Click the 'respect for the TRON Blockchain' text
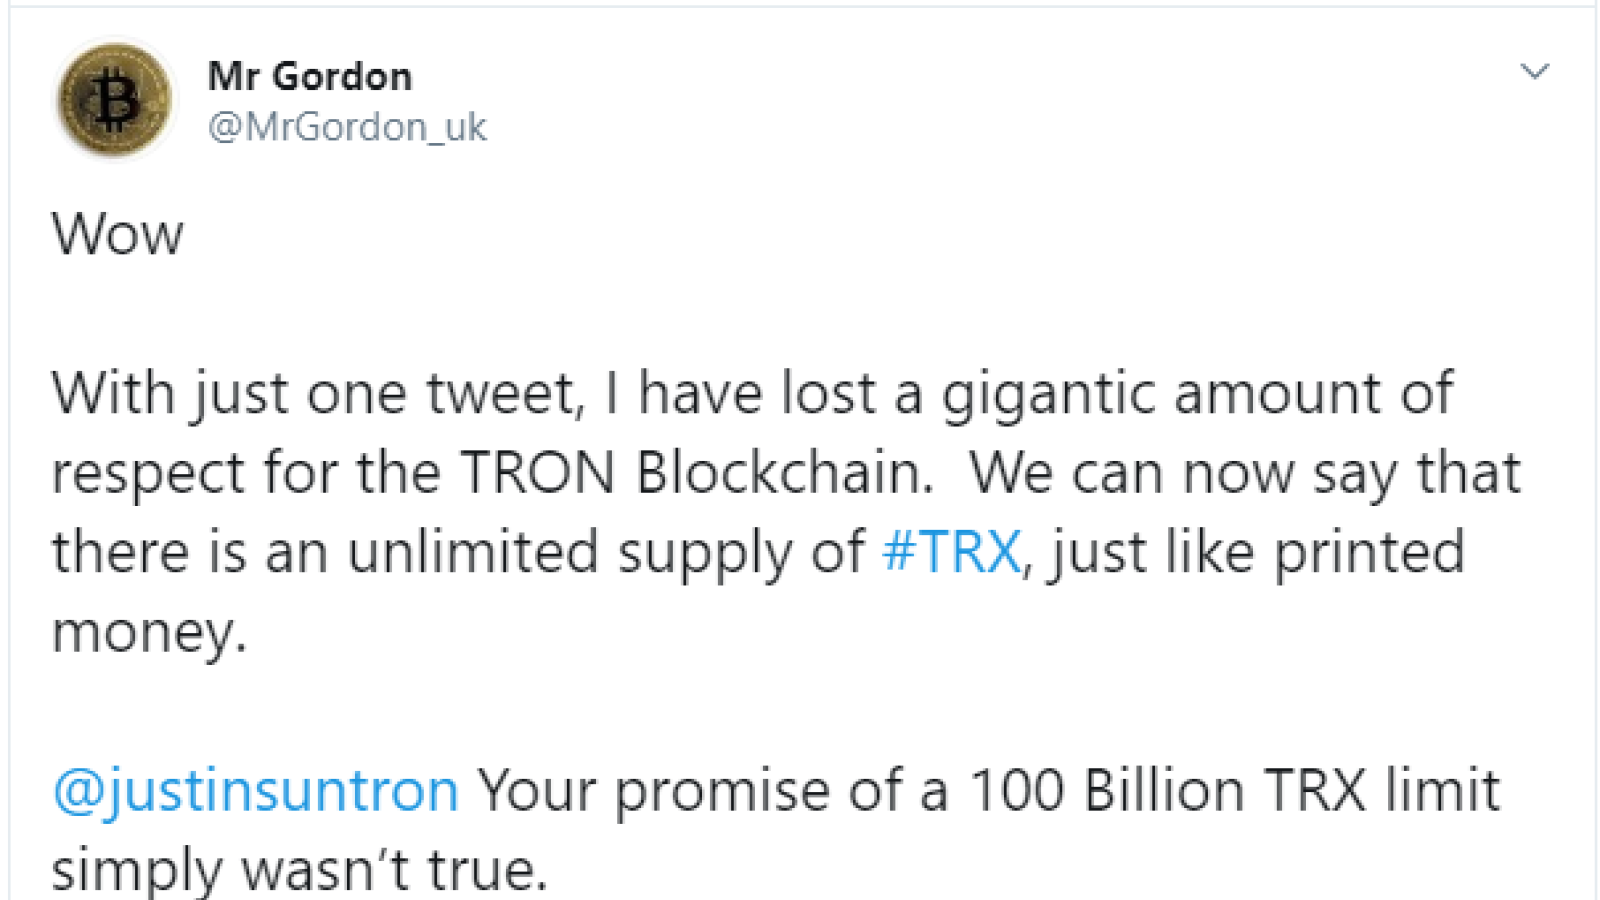The width and height of the screenshot is (1600, 900). coord(492,472)
